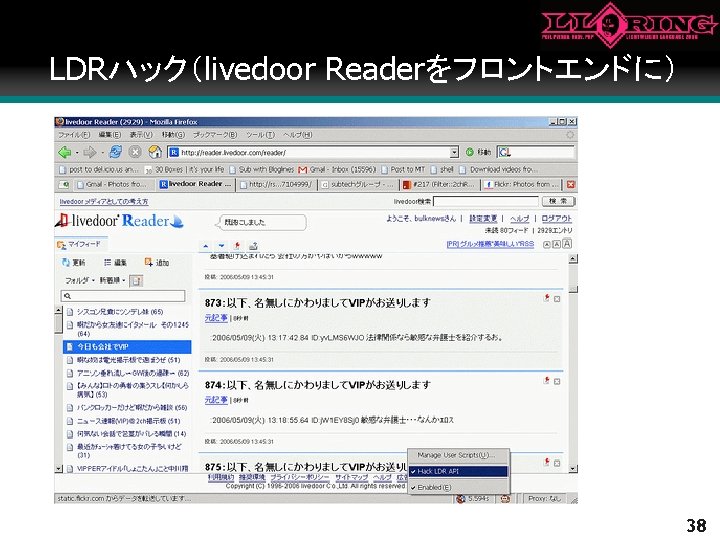This screenshot has height=540, width=720.
Task: Open the Forward button history dropdown arrow
Action: point(101,152)
